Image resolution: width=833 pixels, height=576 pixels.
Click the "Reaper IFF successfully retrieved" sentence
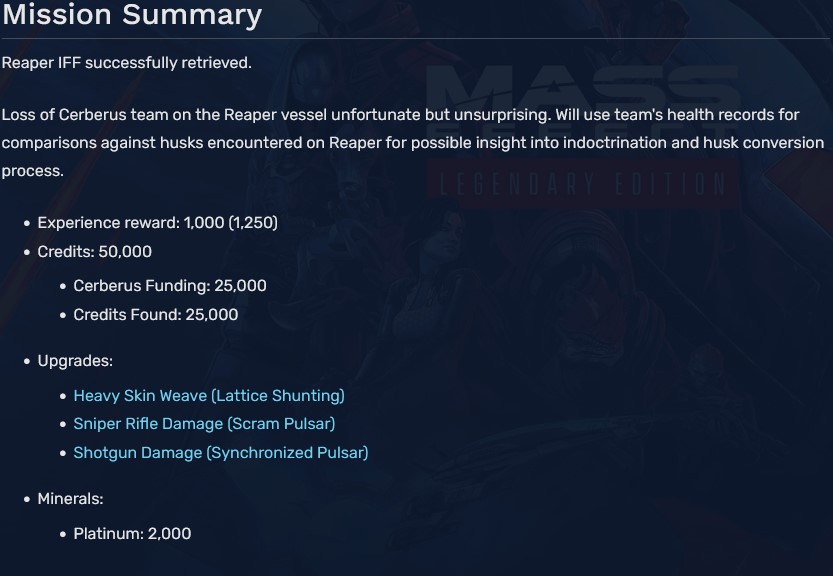[x=126, y=63]
